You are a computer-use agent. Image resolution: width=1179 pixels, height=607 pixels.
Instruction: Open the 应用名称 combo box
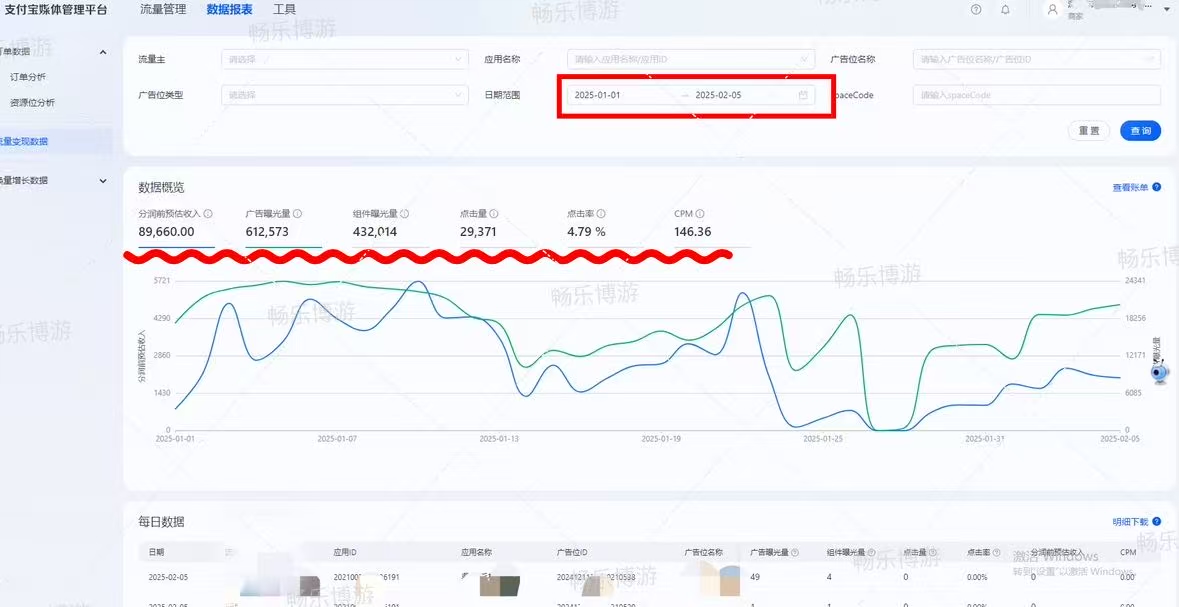click(691, 59)
